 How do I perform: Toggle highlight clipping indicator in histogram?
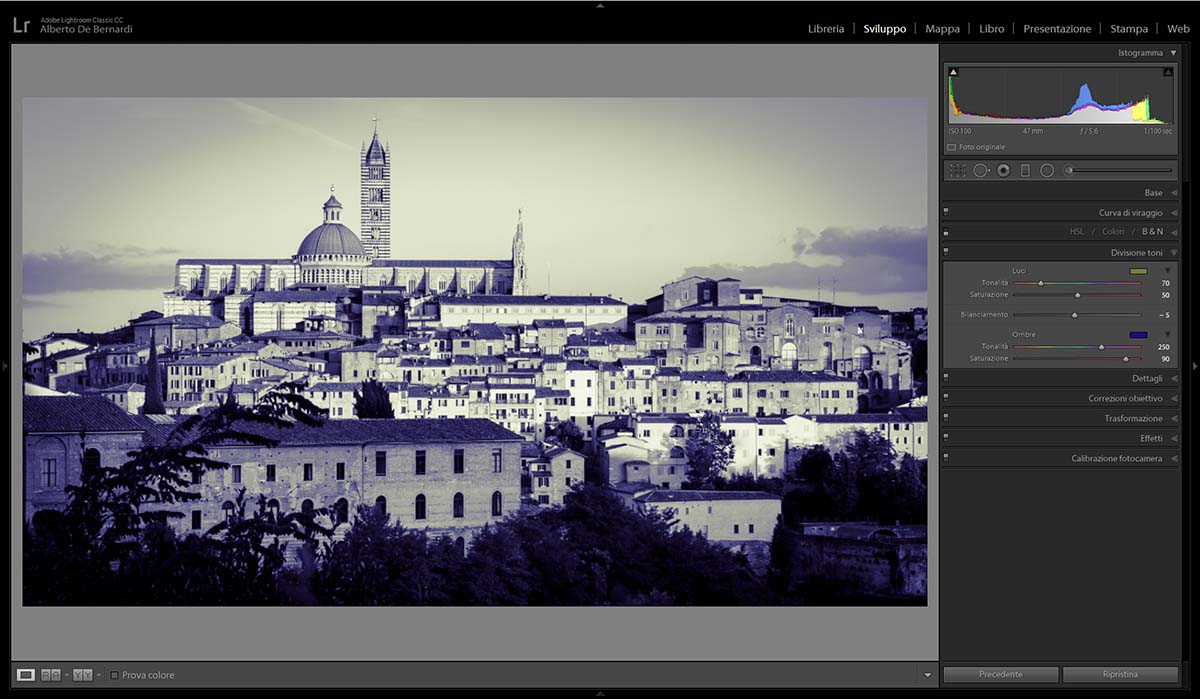pos(1167,72)
